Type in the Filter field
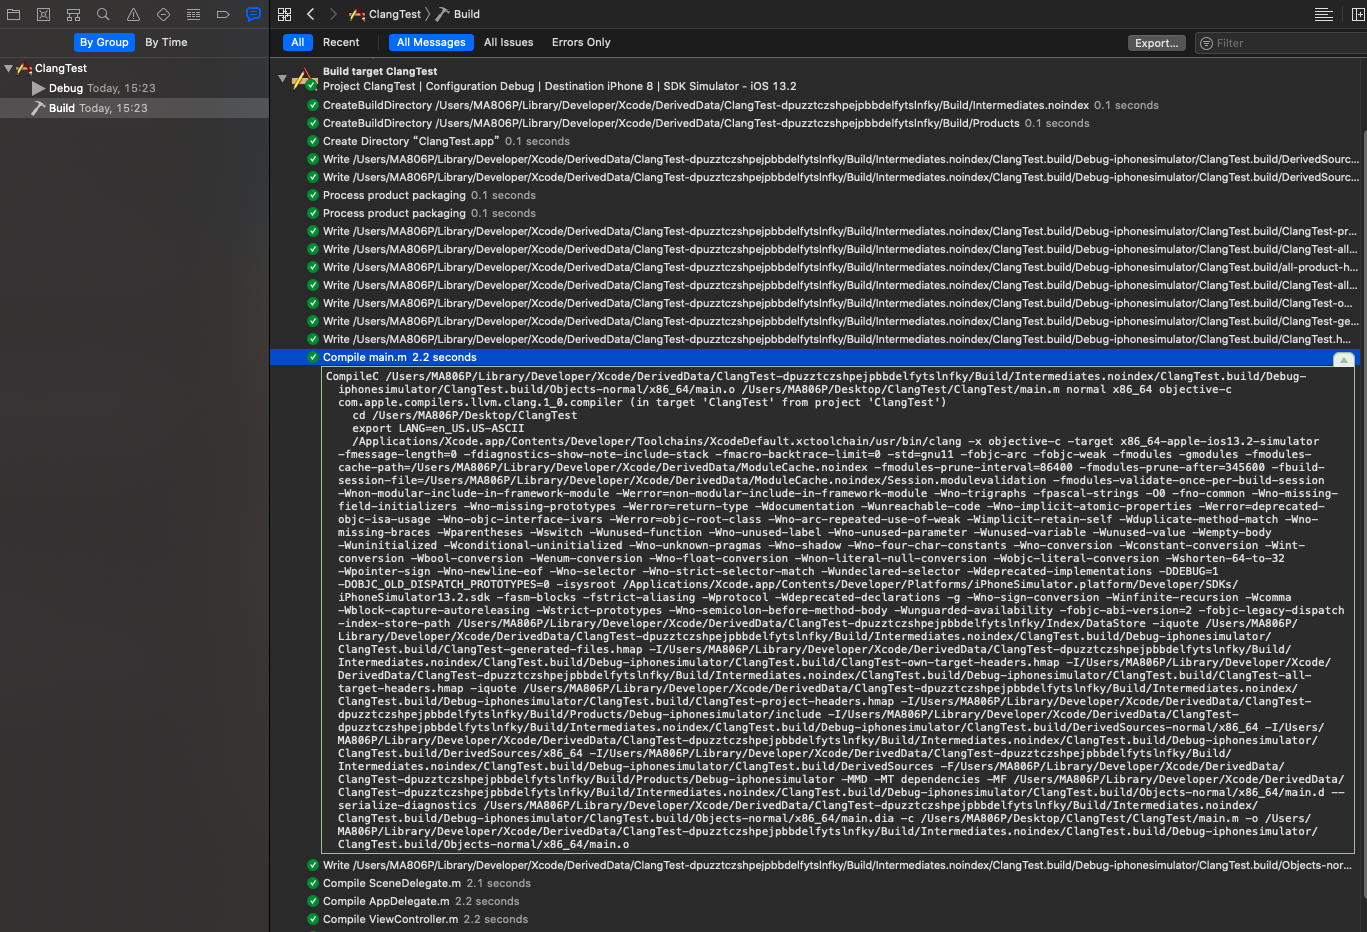 click(1280, 42)
